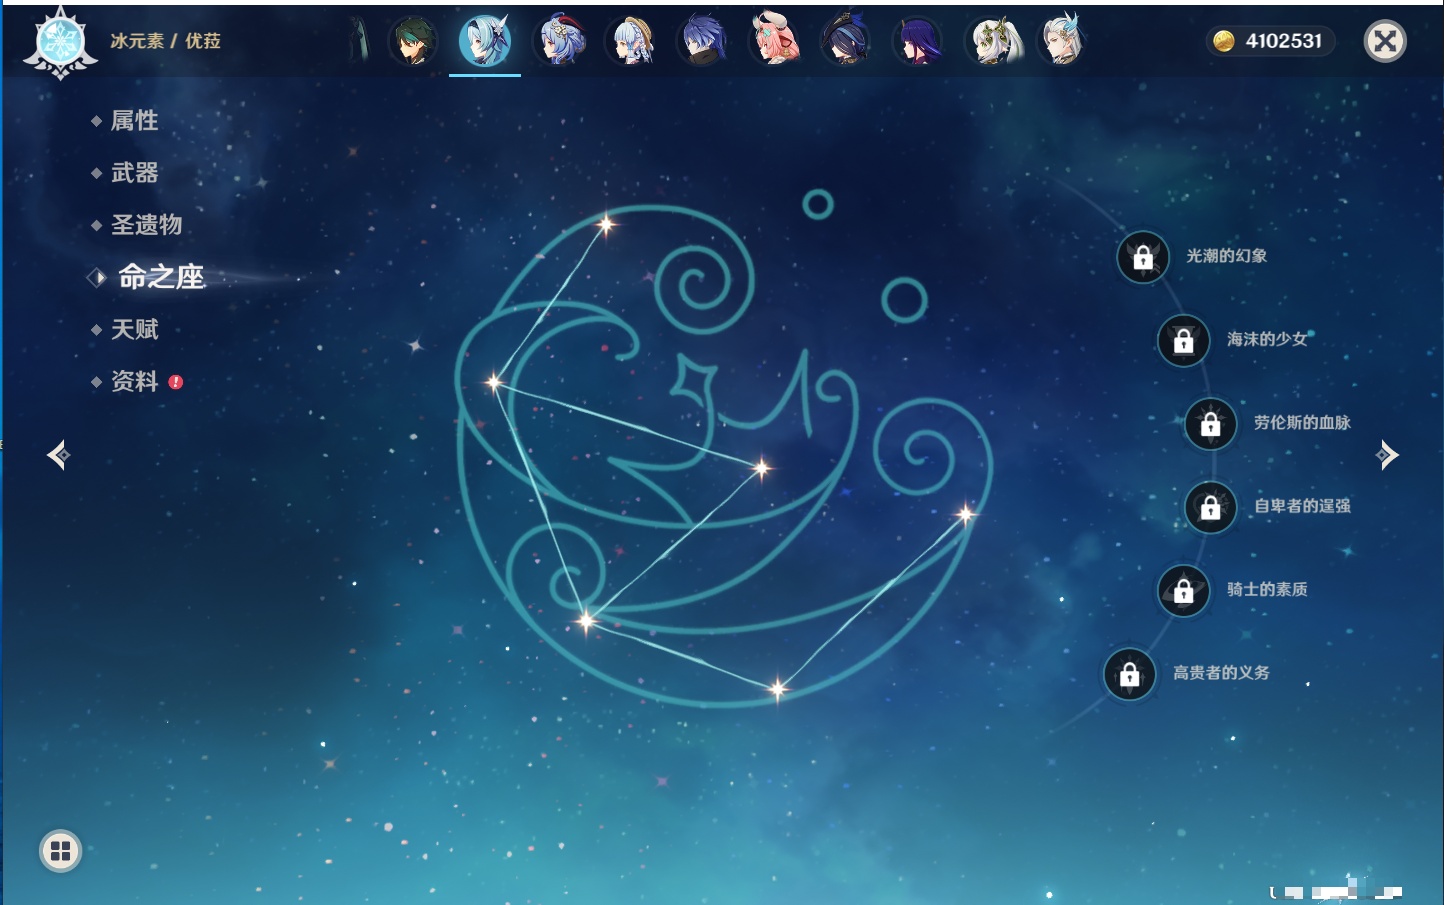Screen dimensions: 1444x905
Task: Switch to white-haired avatar with blue ornament
Action: 1062,41
